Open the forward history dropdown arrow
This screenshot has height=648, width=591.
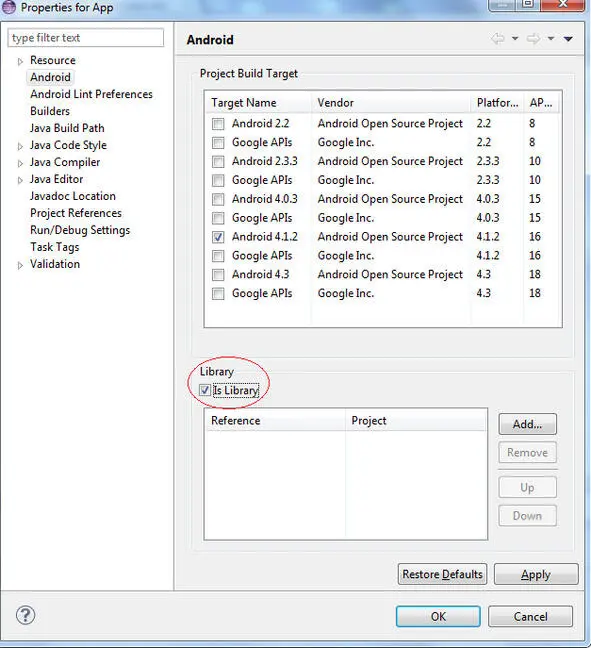click(551, 38)
